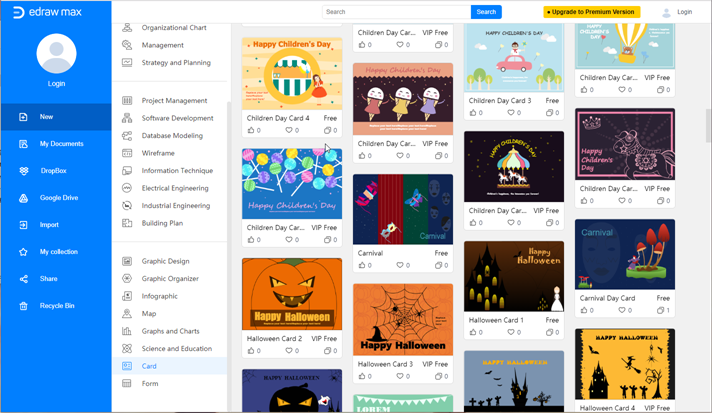This screenshot has width=712, height=413.
Task: Open Halloween Card 3 spider web thumbnail
Action: [403, 320]
